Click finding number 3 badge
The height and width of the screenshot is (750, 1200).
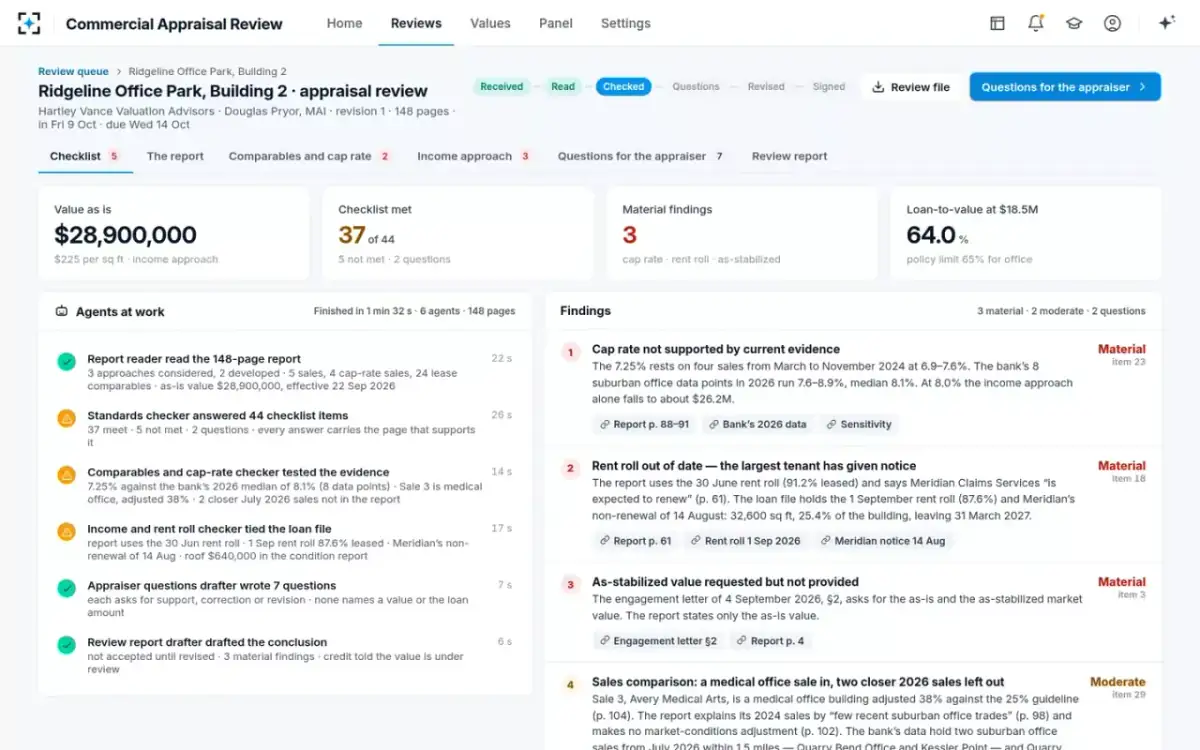[570, 584]
